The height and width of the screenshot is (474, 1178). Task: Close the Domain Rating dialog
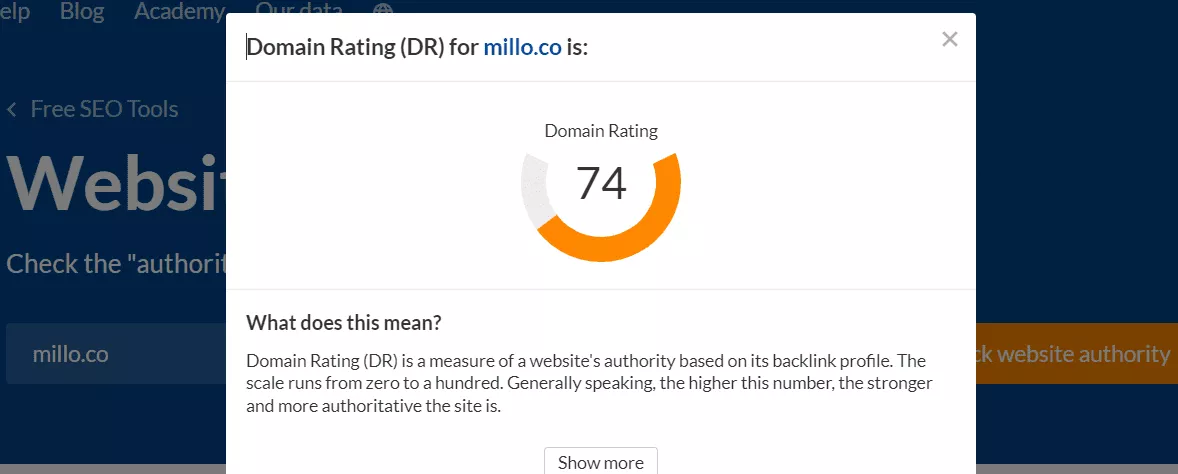[x=950, y=39]
